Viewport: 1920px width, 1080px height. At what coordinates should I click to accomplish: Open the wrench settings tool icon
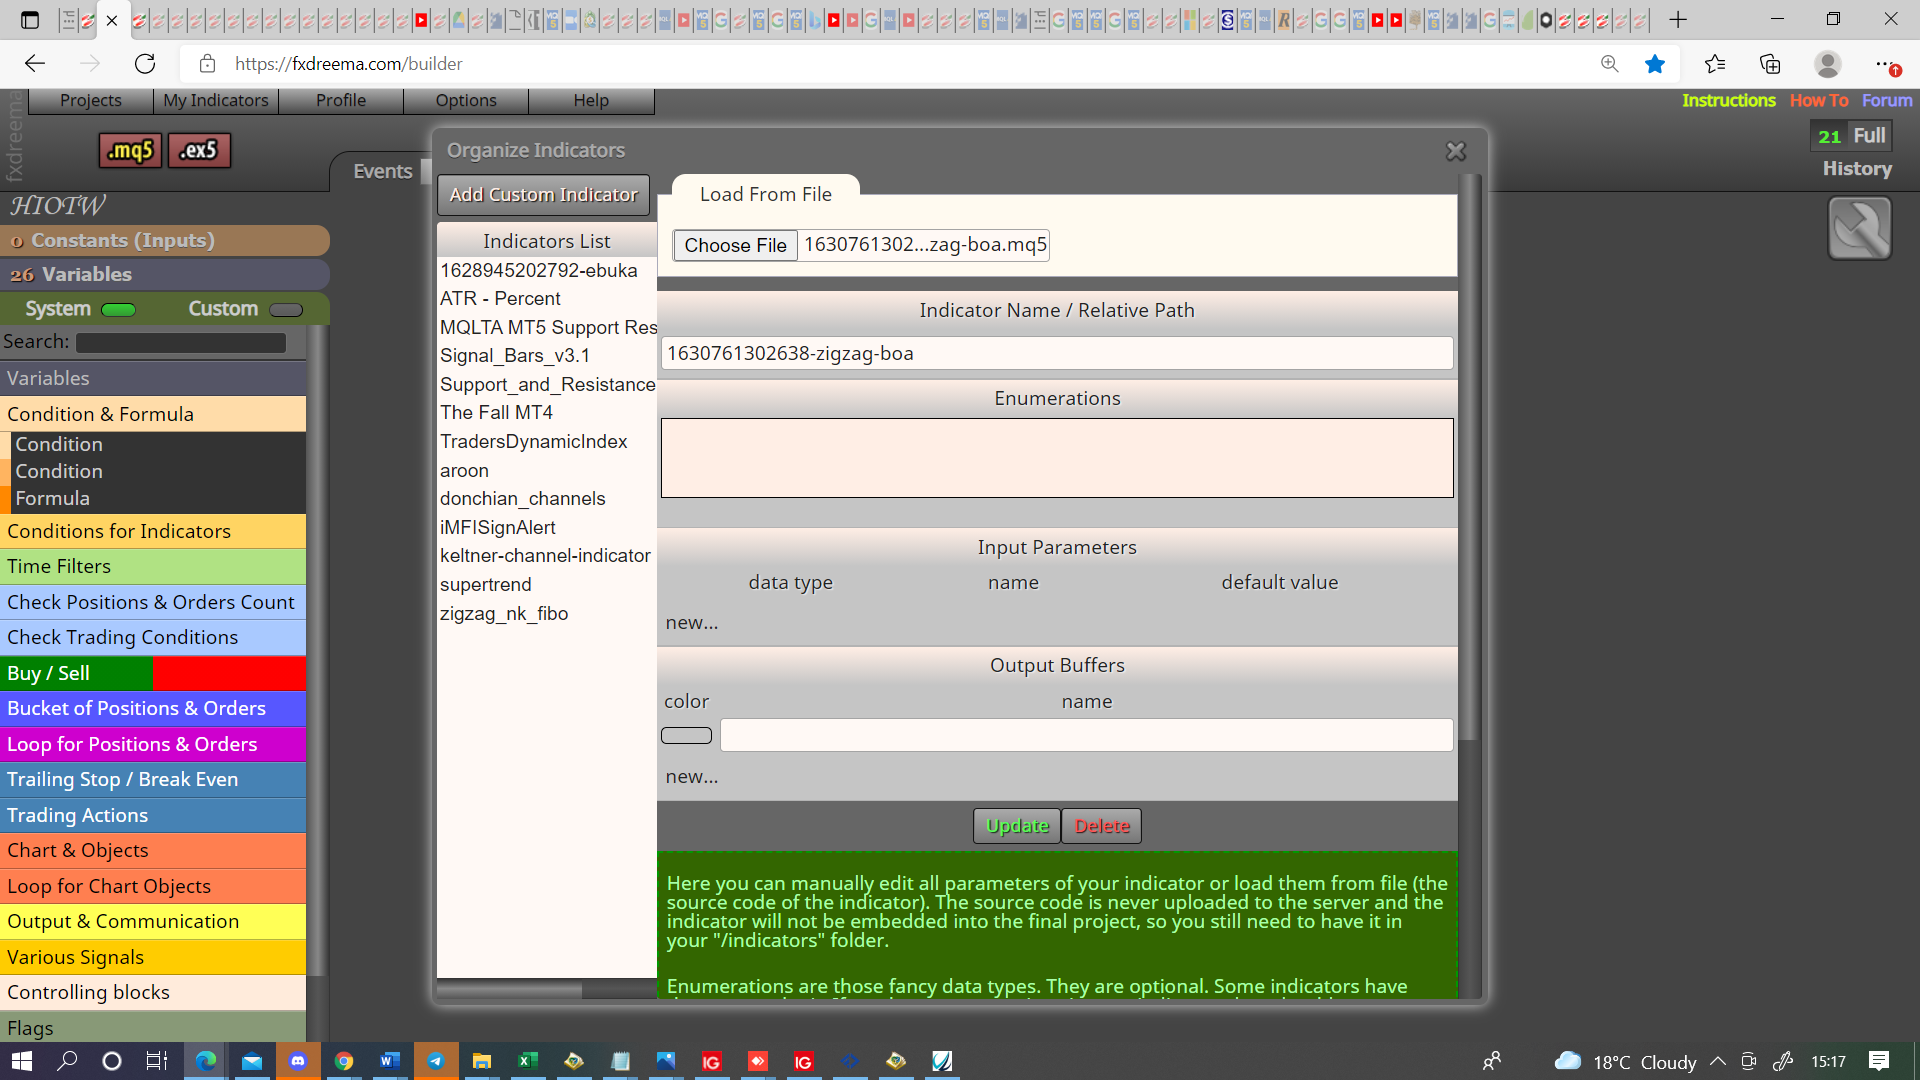pos(1859,228)
